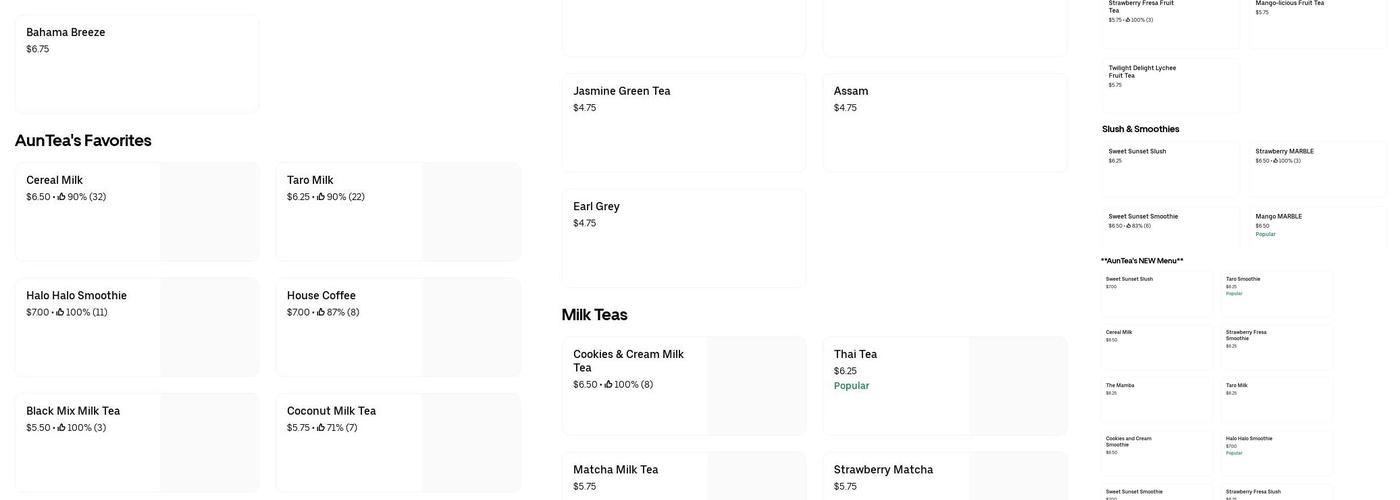Image resolution: width=1400 pixels, height=500 pixels.
Task: Select the Strawberry Matcha item
Action: click(x=900, y=476)
